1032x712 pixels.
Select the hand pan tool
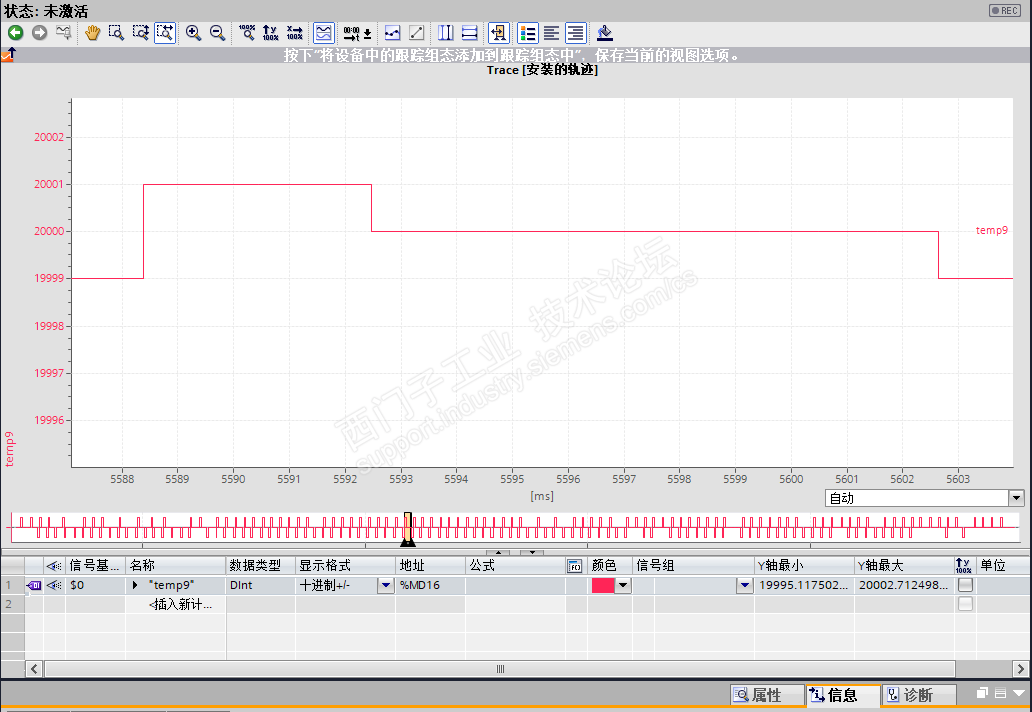click(92, 32)
